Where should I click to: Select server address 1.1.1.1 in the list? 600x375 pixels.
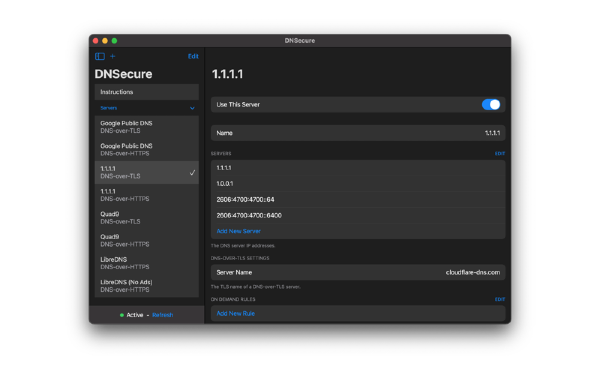[358, 168]
